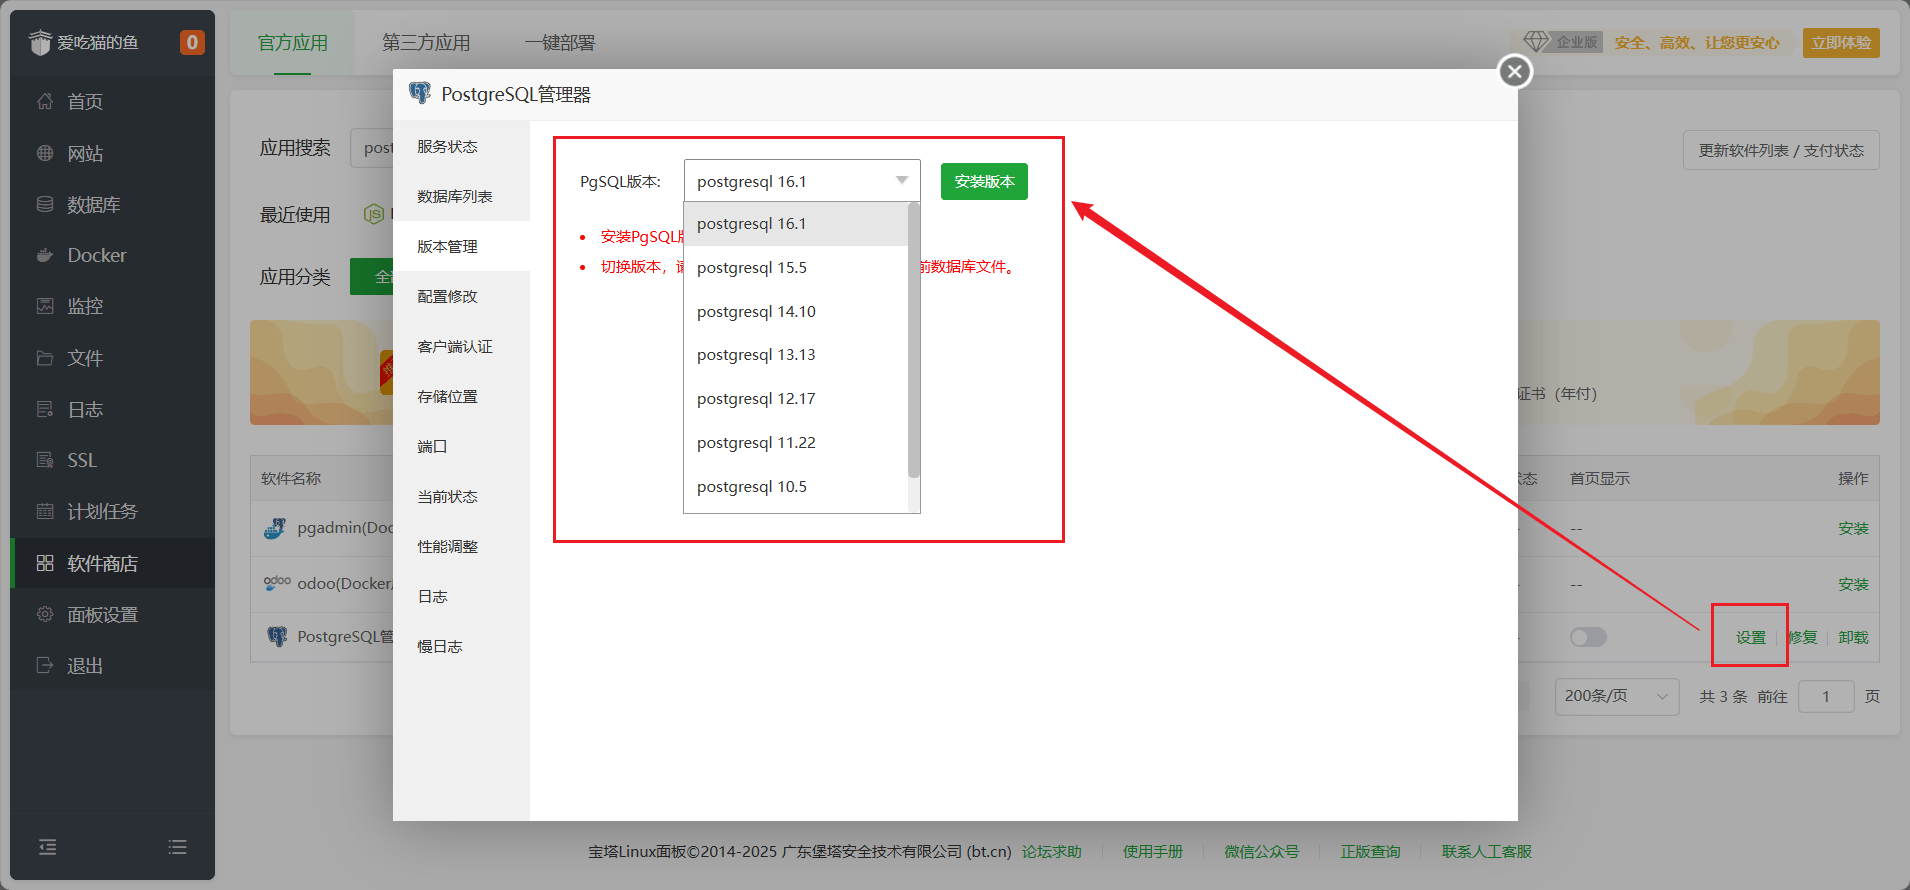
Task: Click the home icon in sidebar
Action: point(45,101)
